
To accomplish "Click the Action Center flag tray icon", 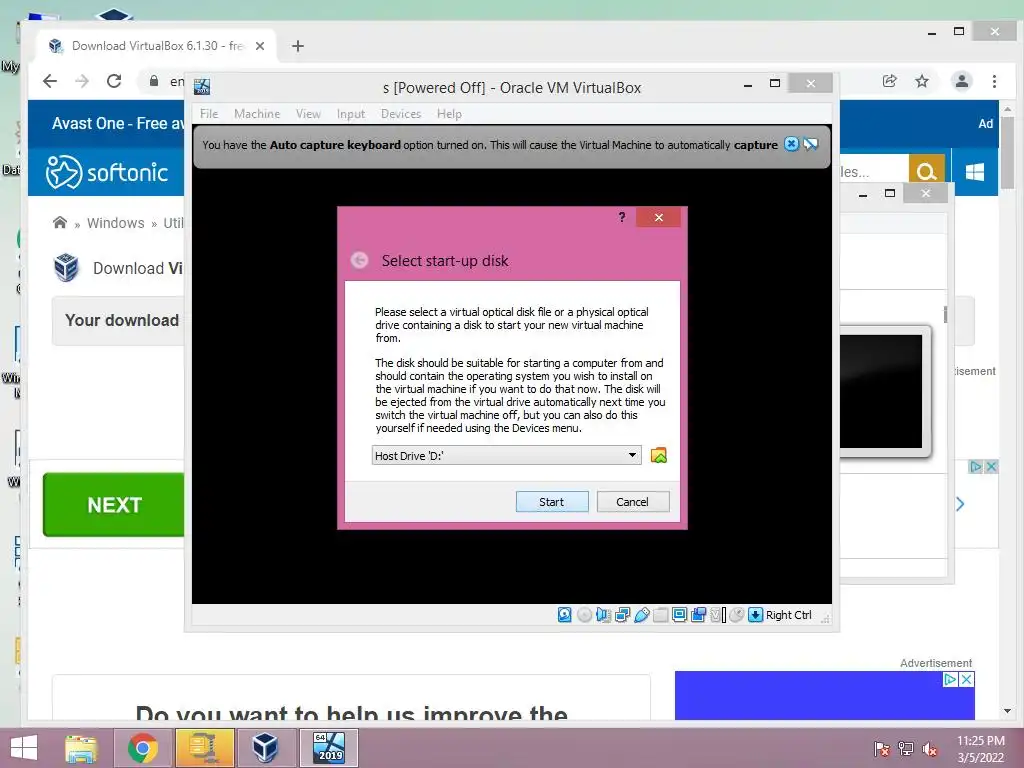I will click(x=882, y=749).
